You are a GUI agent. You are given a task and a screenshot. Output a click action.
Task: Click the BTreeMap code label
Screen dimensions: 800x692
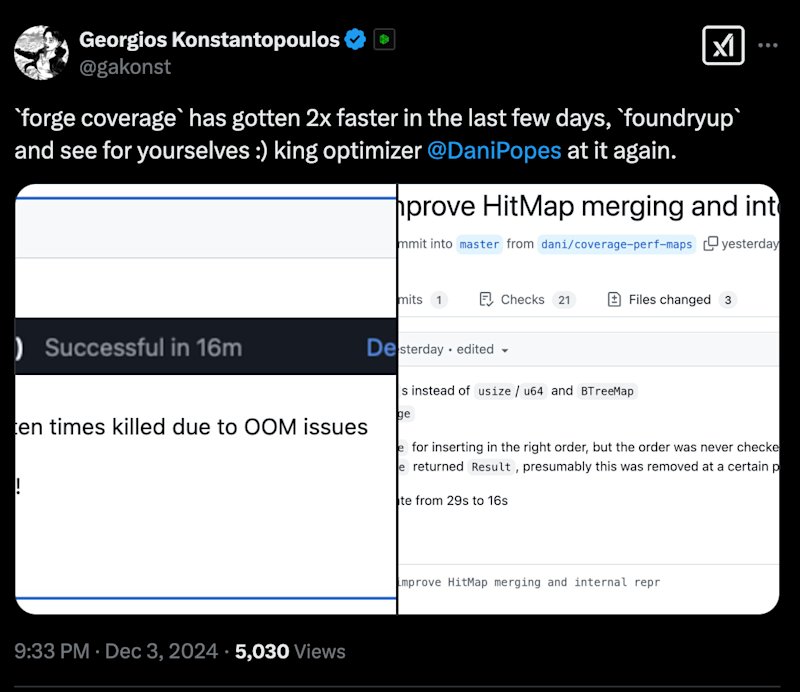[607, 391]
